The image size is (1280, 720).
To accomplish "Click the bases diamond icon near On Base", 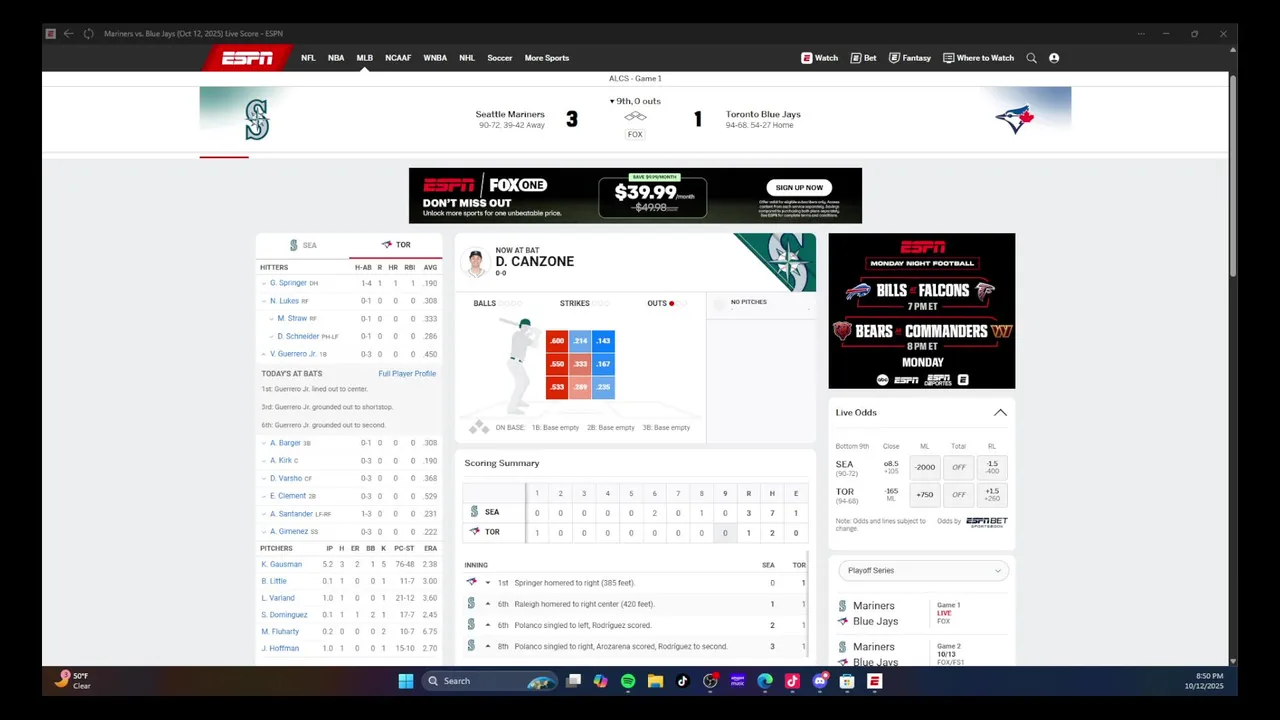I will pos(479,427).
